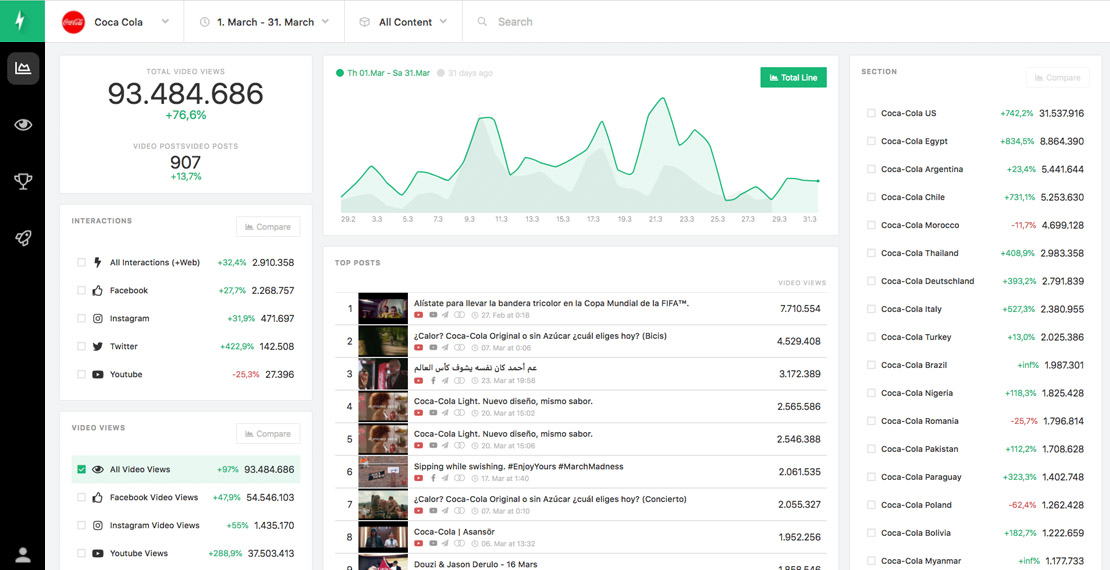Viewport: 1110px width, 570px height.
Task: Select Coca-Cola Morocco section row
Action: (x=975, y=225)
